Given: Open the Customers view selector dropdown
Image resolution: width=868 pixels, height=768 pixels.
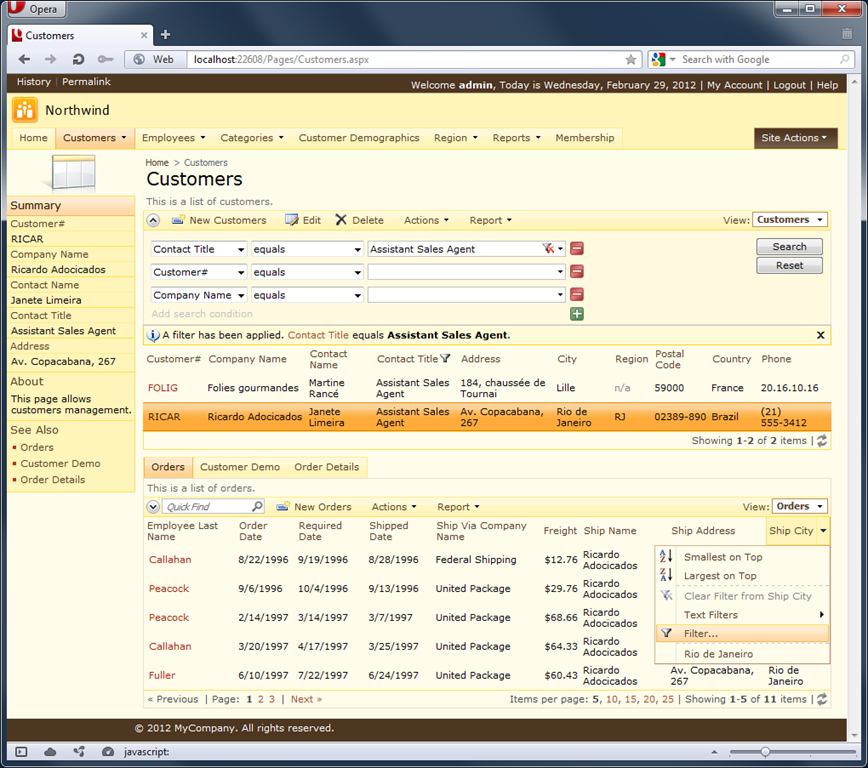Looking at the screenshot, I should (x=791, y=220).
